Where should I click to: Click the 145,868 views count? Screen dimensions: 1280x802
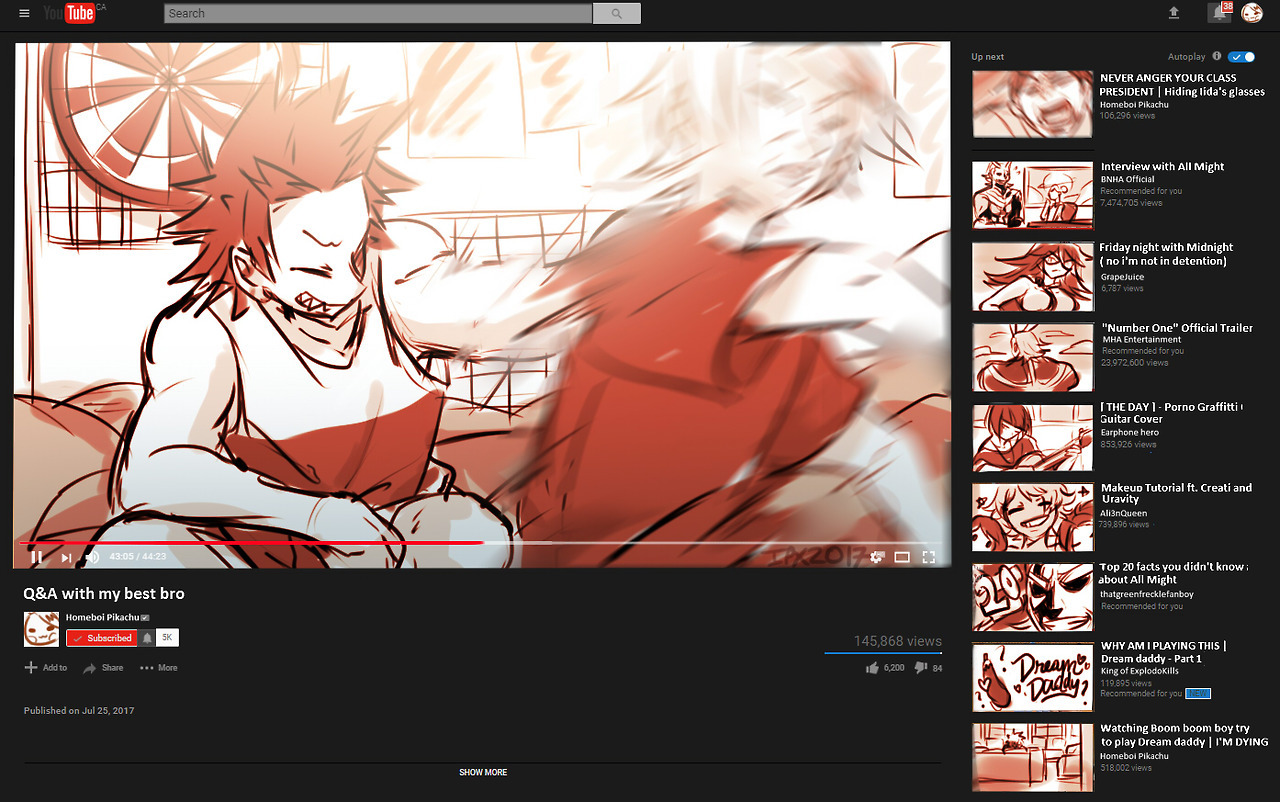[x=897, y=641]
